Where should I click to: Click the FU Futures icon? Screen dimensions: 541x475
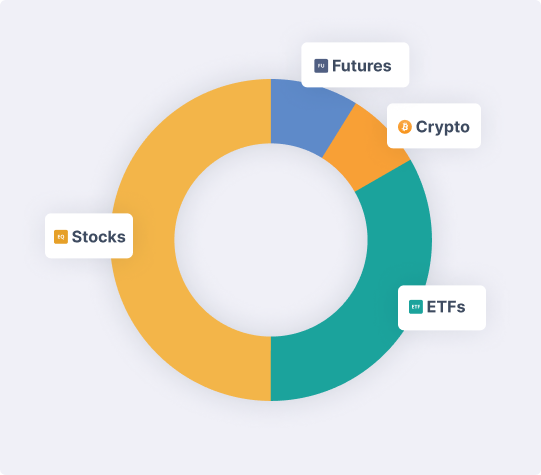point(321,66)
